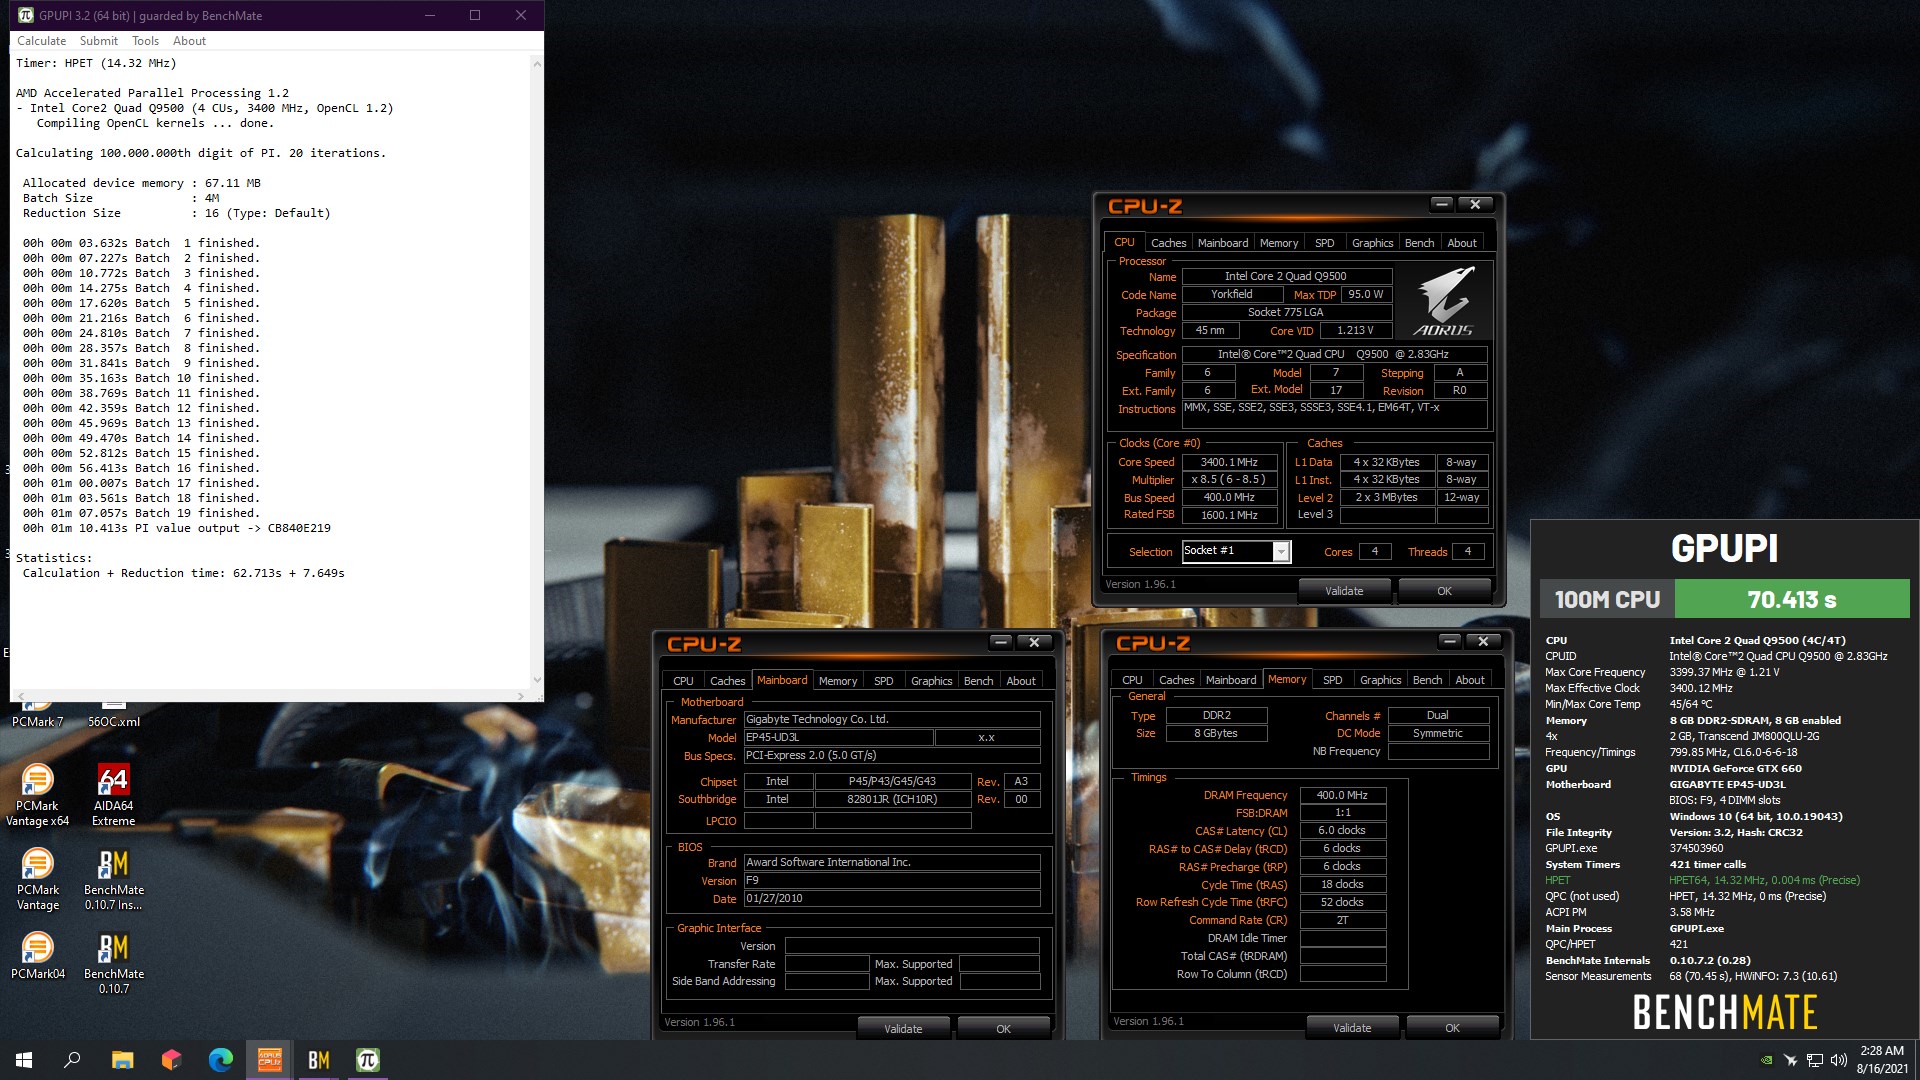Open About tab in top CPU-Z window
Viewport: 1920px width, 1080px height.
click(x=1462, y=243)
